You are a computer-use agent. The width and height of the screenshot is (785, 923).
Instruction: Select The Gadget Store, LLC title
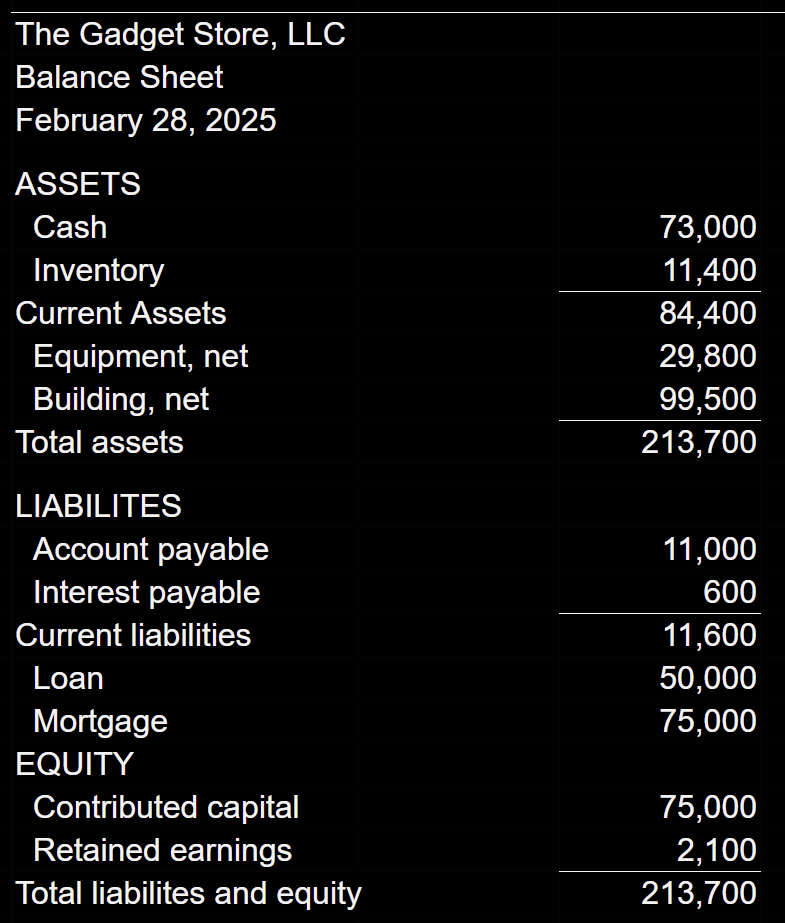[180, 34]
